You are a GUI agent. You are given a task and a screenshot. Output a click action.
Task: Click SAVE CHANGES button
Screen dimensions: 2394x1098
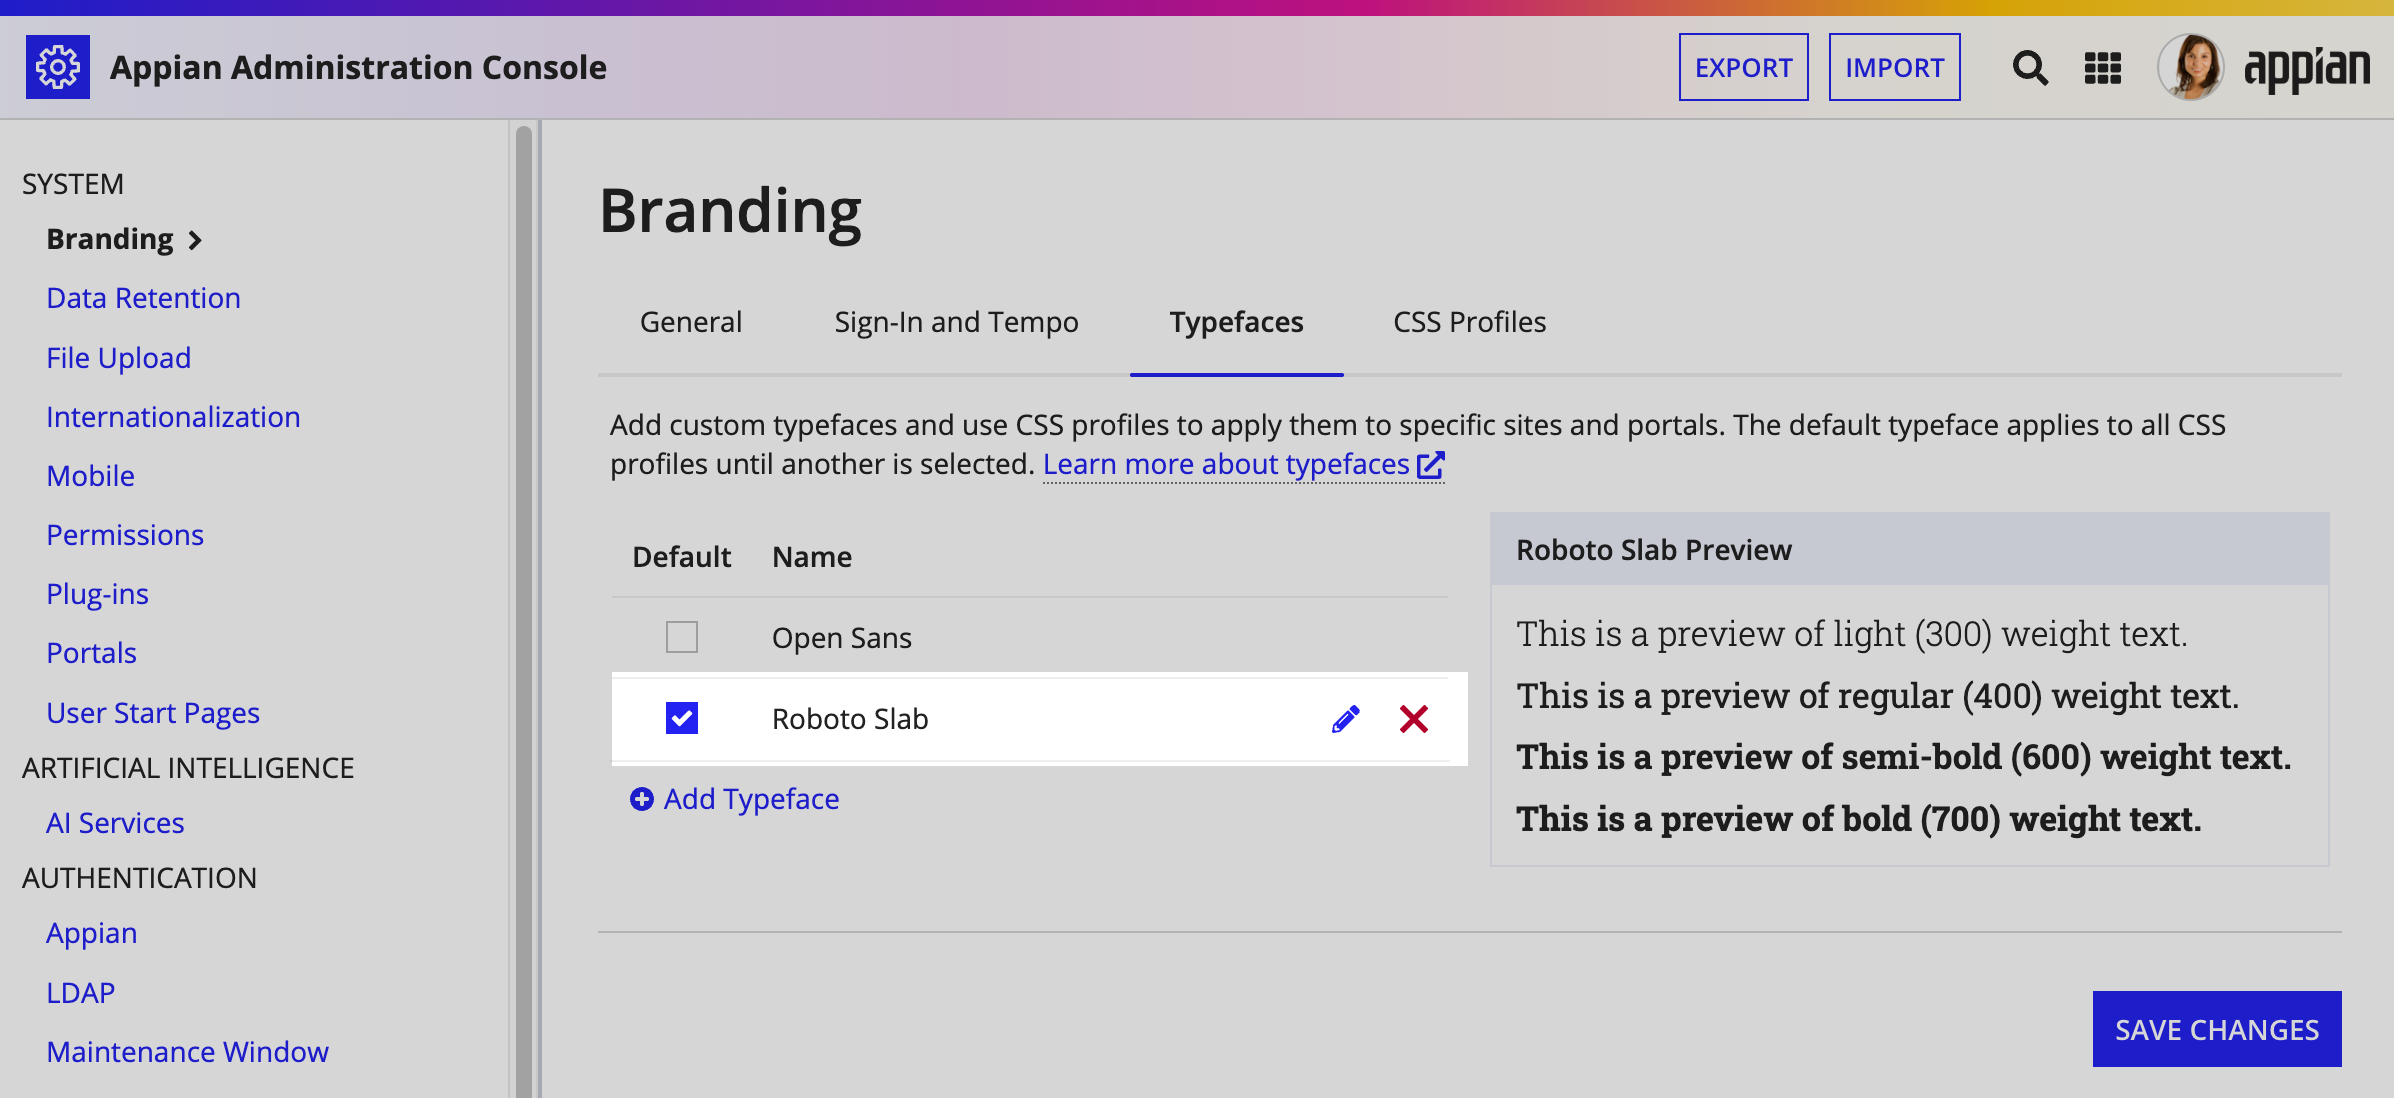click(2217, 1029)
